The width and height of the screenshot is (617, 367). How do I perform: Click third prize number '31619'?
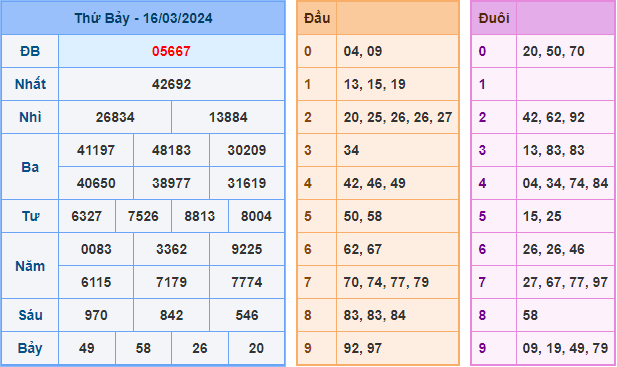coord(247,183)
